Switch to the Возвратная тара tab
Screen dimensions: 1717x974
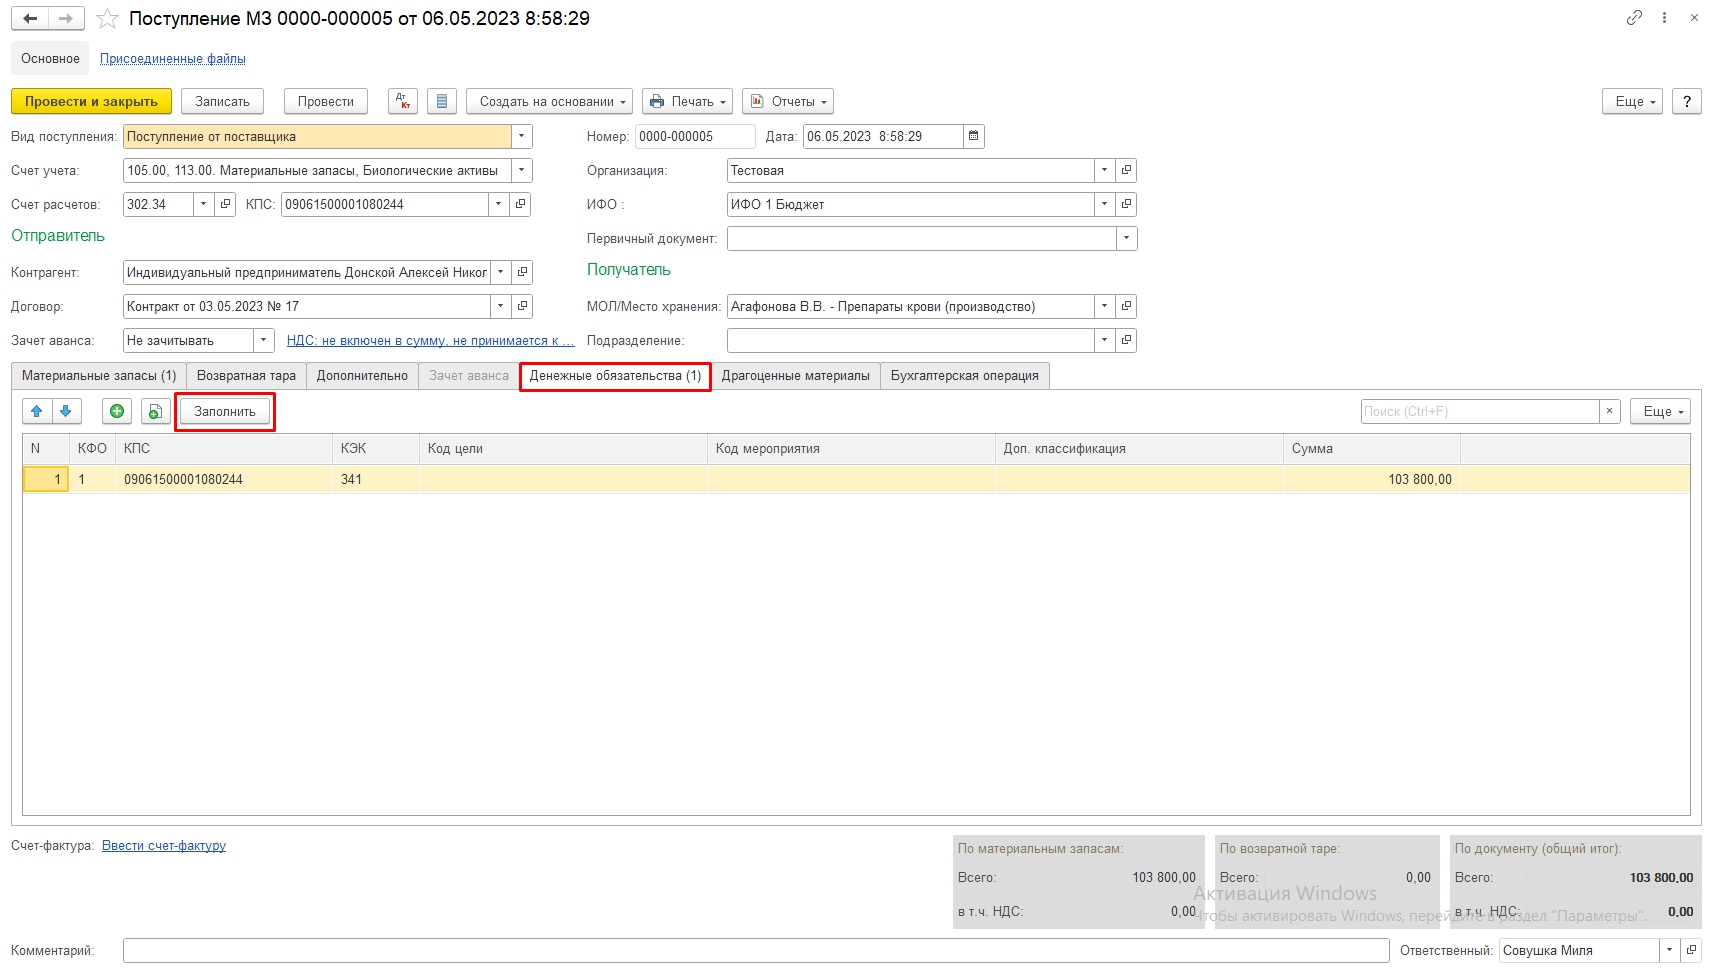(246, 375)
